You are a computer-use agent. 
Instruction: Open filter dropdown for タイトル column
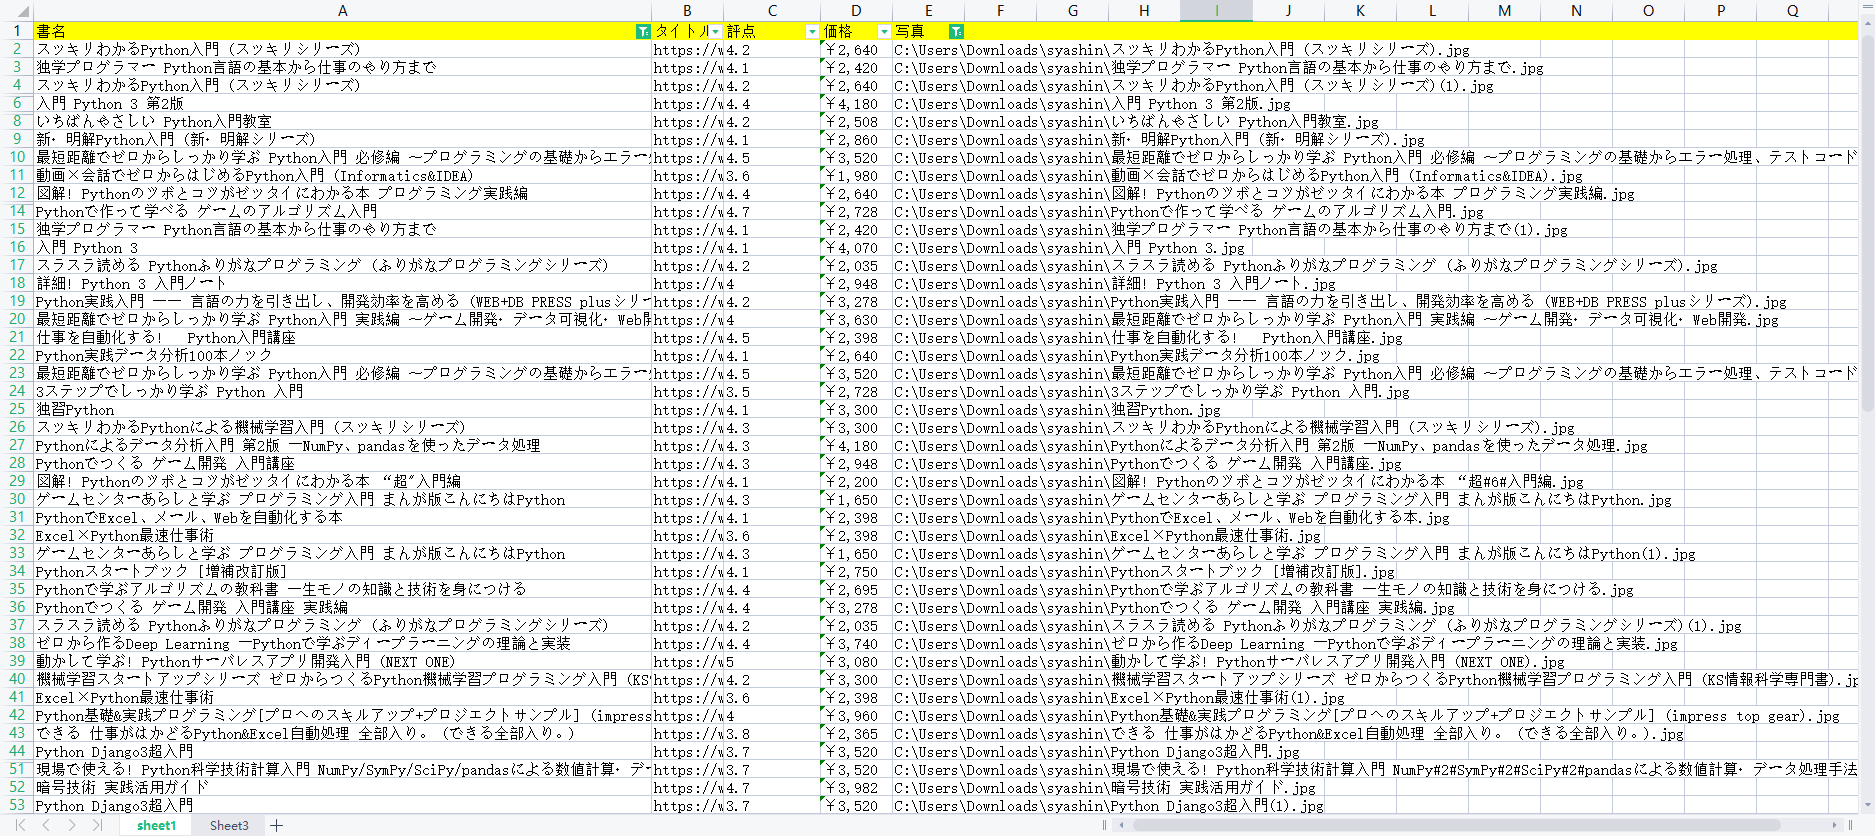(x=716, y=32)
